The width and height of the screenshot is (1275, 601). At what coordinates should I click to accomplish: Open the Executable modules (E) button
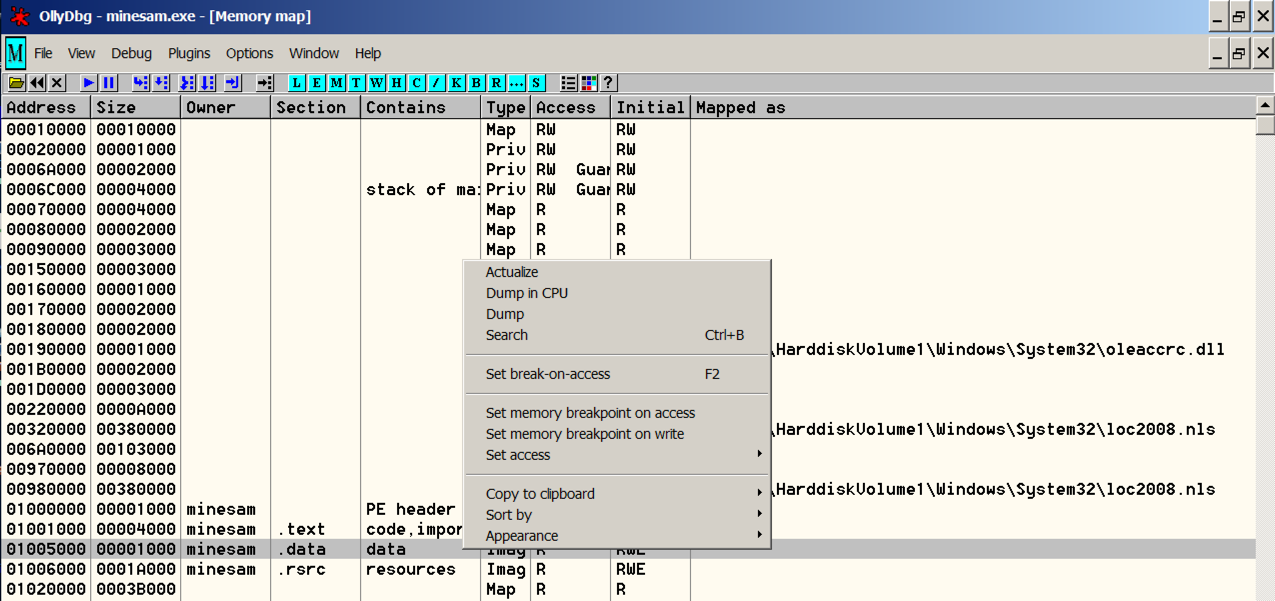pos(317,83)
